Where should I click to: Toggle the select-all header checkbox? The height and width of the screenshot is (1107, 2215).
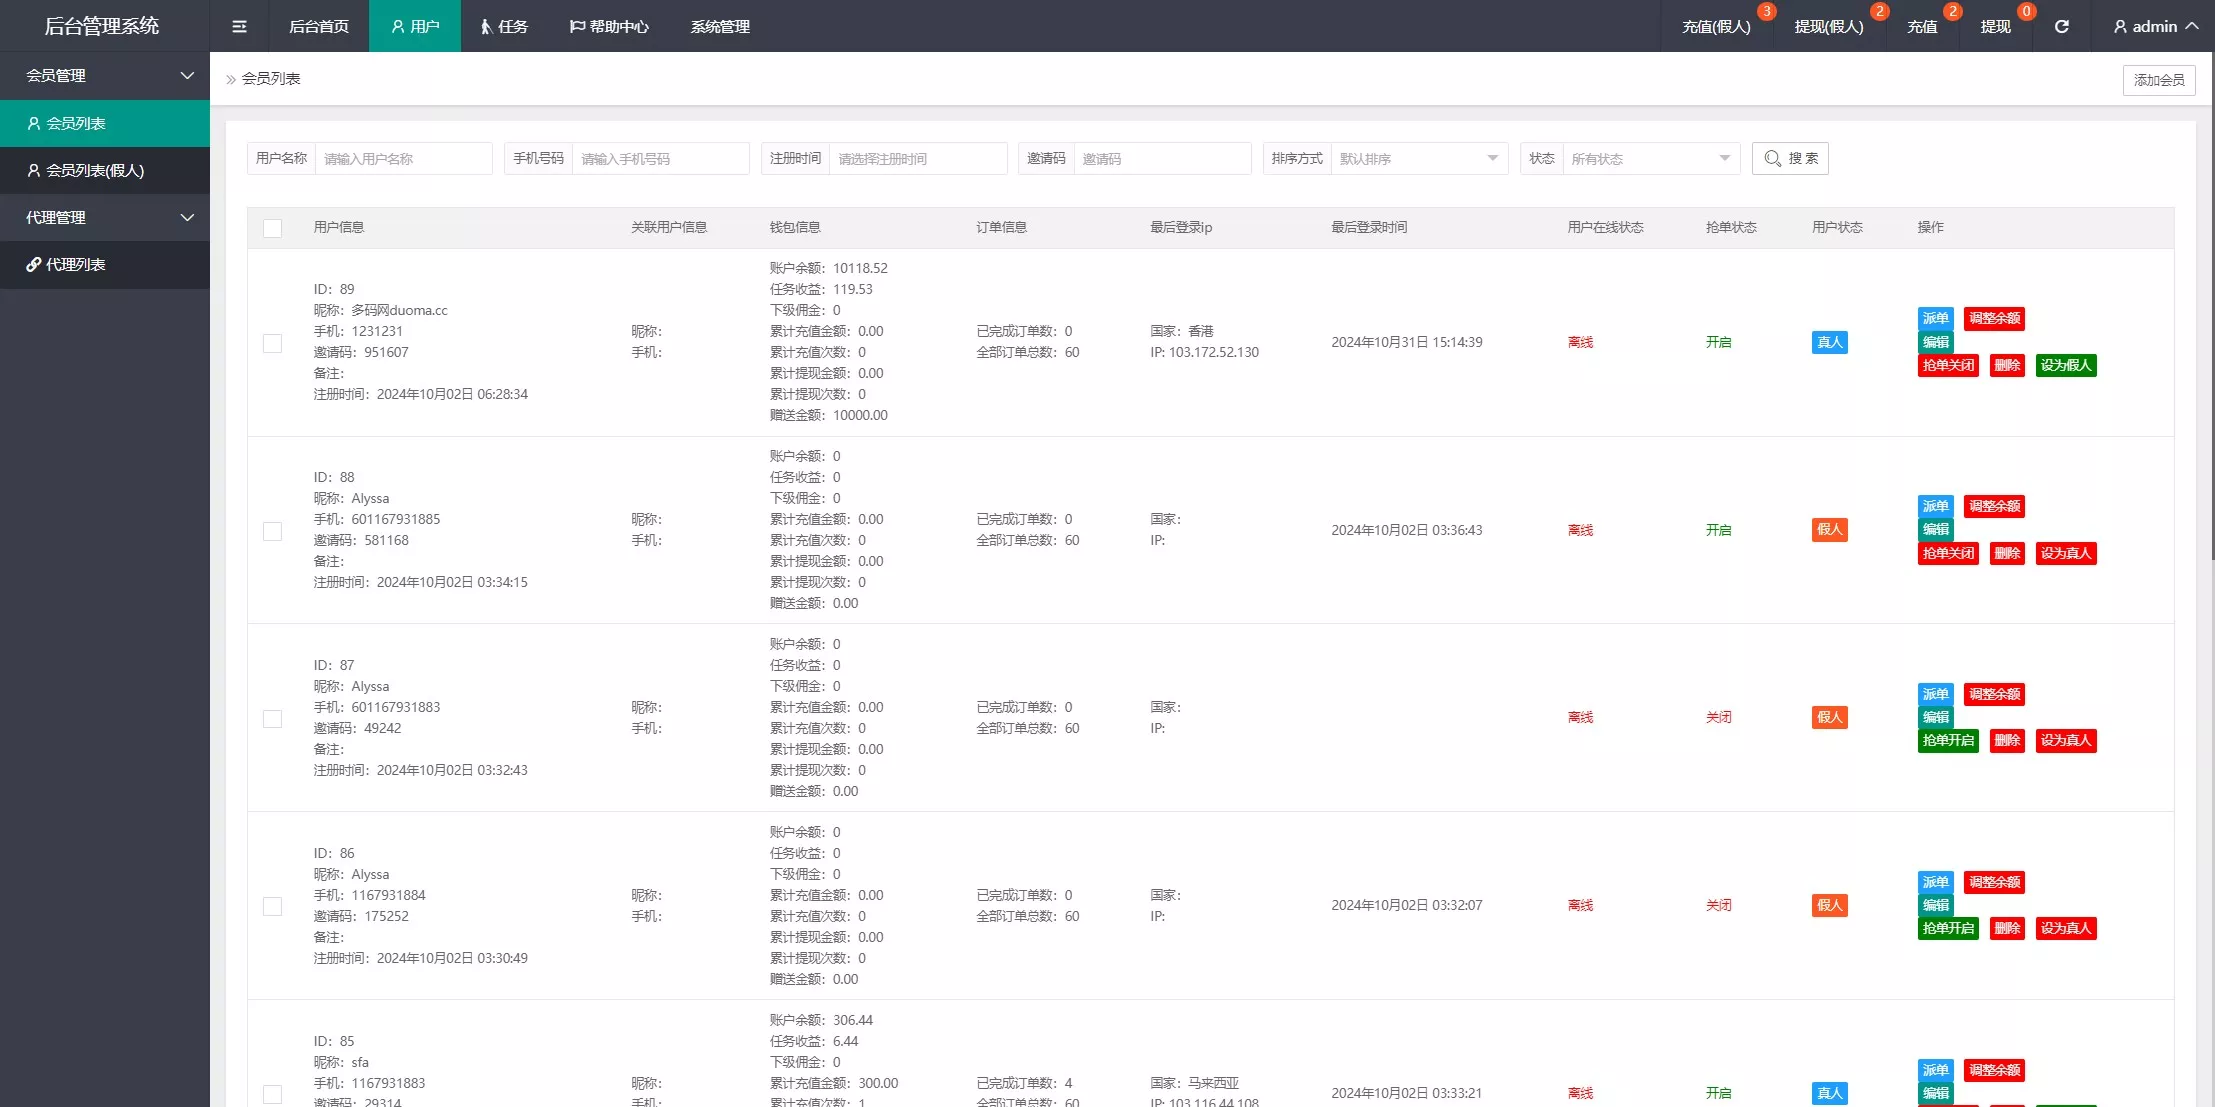[x=272, y=228]
